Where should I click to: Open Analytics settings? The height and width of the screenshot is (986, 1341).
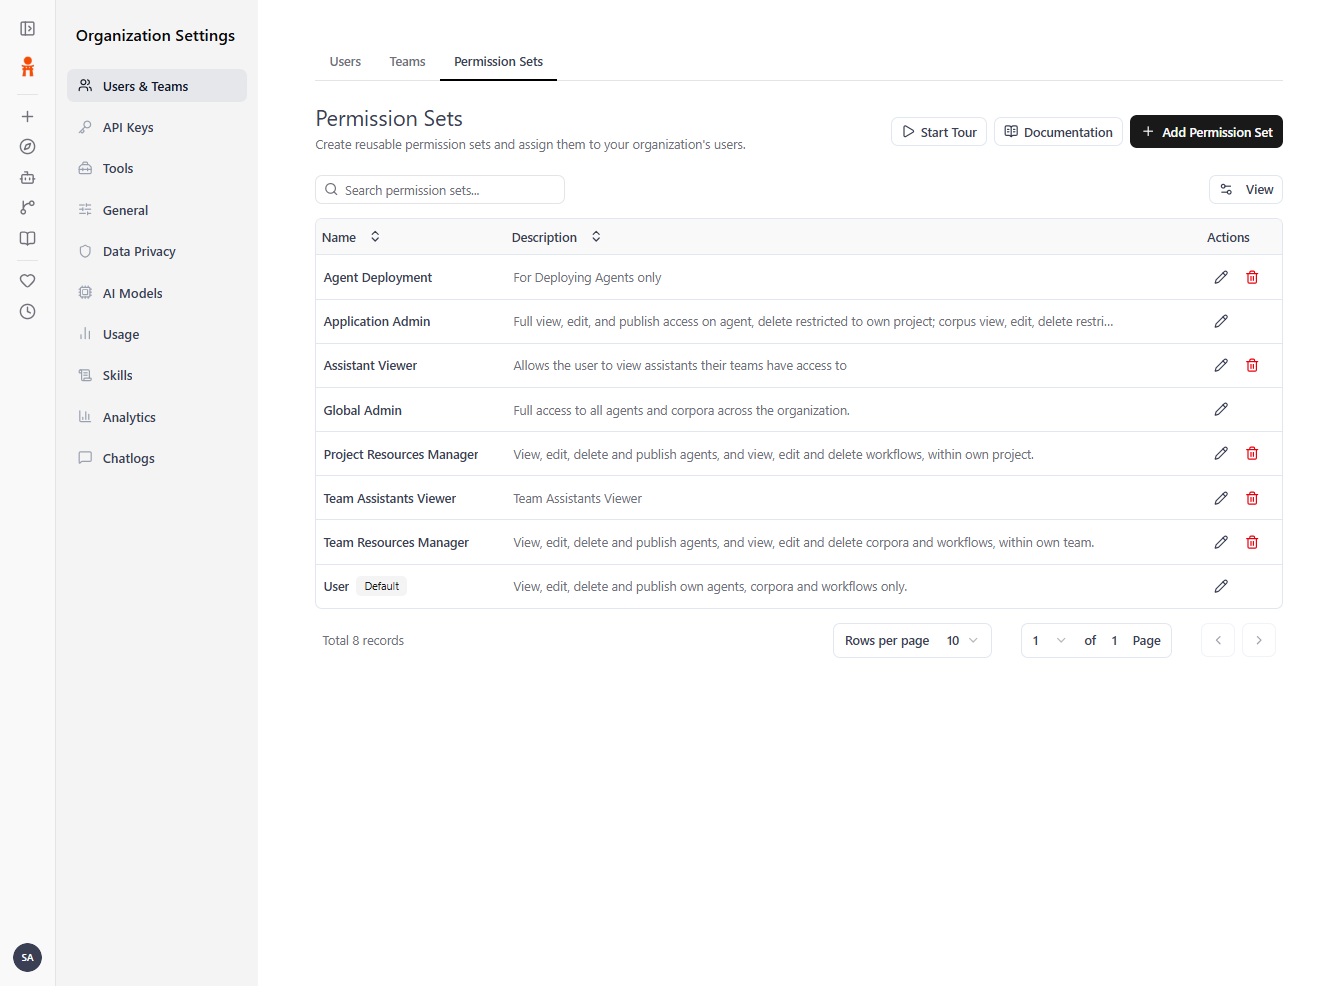157,417
